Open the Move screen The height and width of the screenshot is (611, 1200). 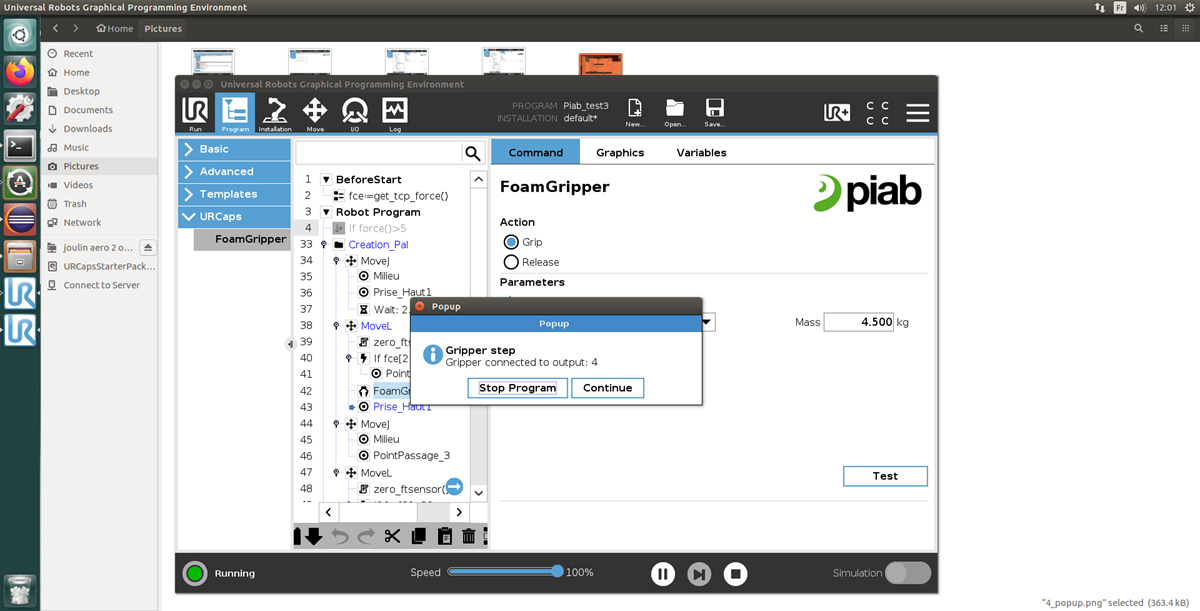click(x=315, y=114)
